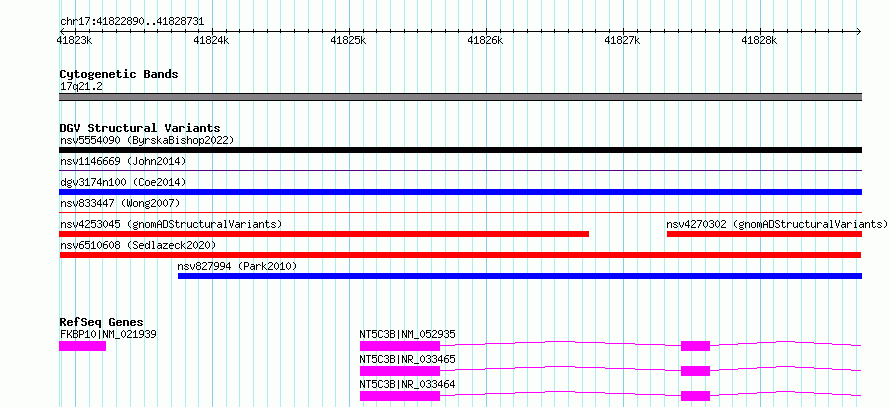Click the chr17:41822890..41828731 coordinate text
The image size is (890, 407).
pyautogui.click(x=132, y=22)
